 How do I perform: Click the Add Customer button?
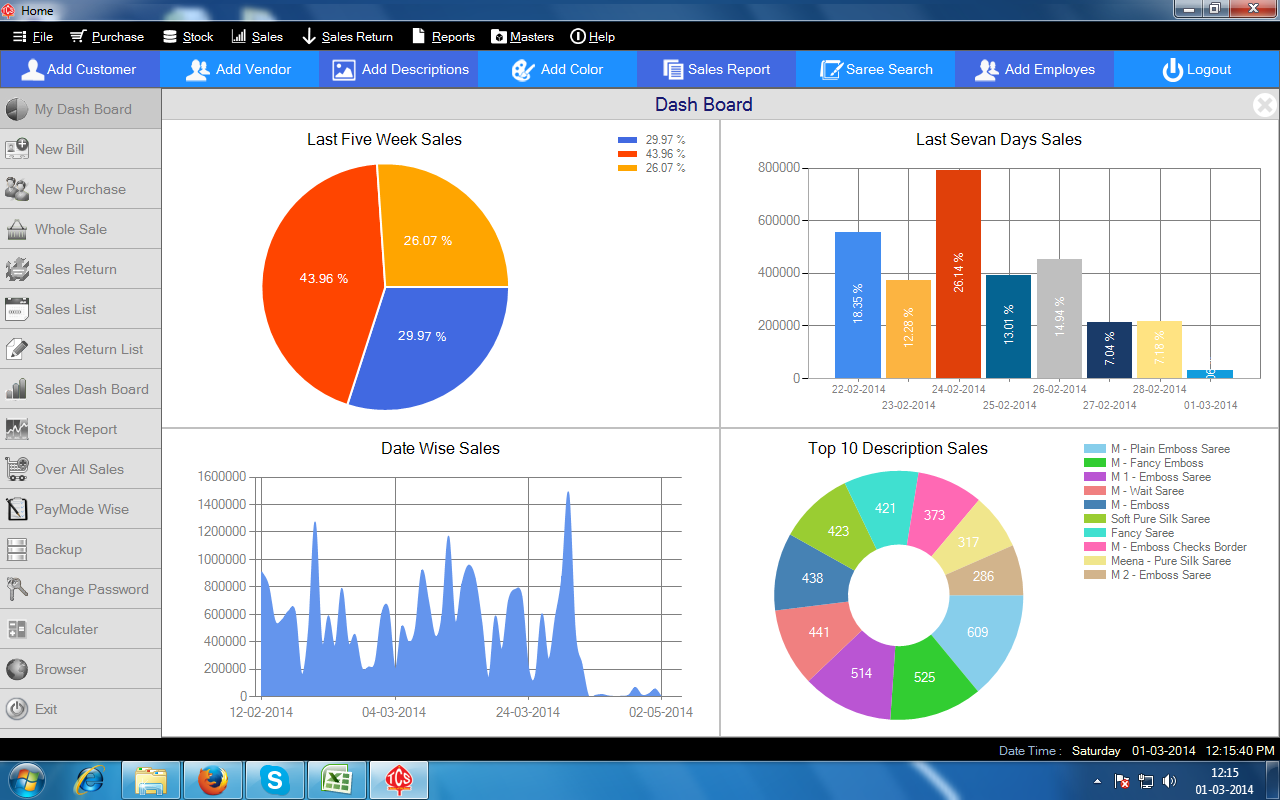point(79,70)
